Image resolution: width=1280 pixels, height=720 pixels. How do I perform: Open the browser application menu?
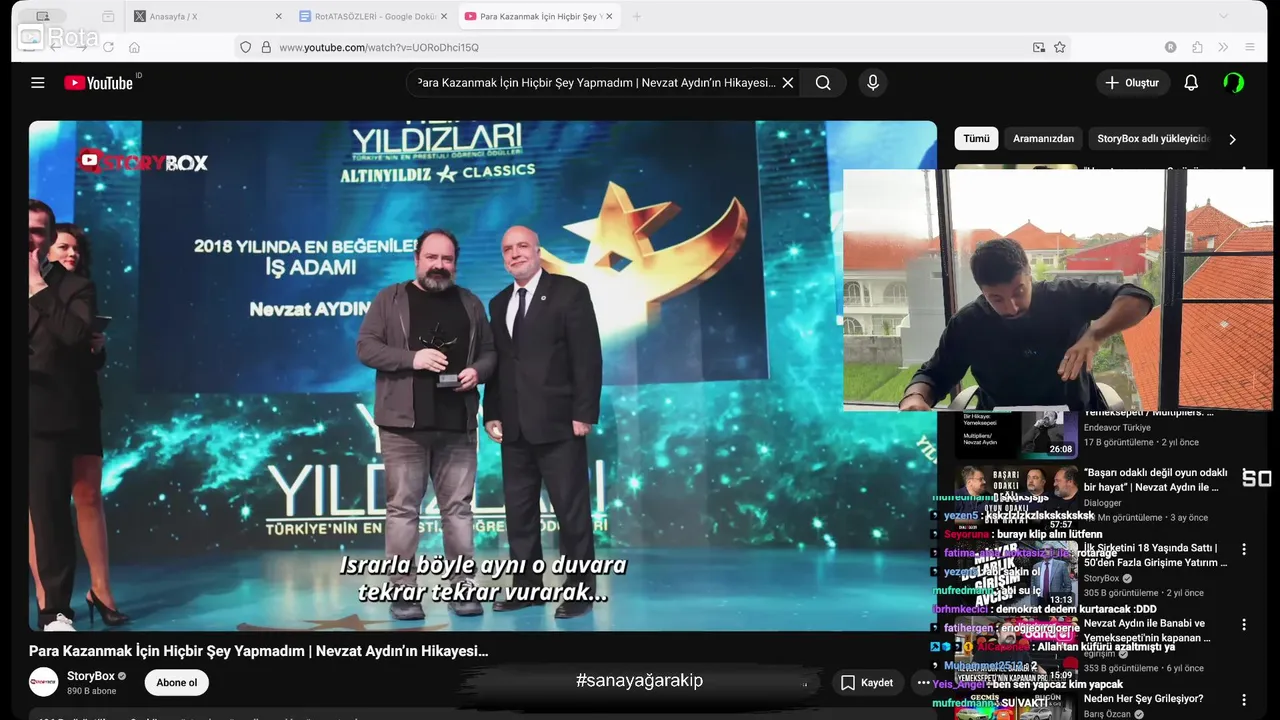(x=1250, y=47)
